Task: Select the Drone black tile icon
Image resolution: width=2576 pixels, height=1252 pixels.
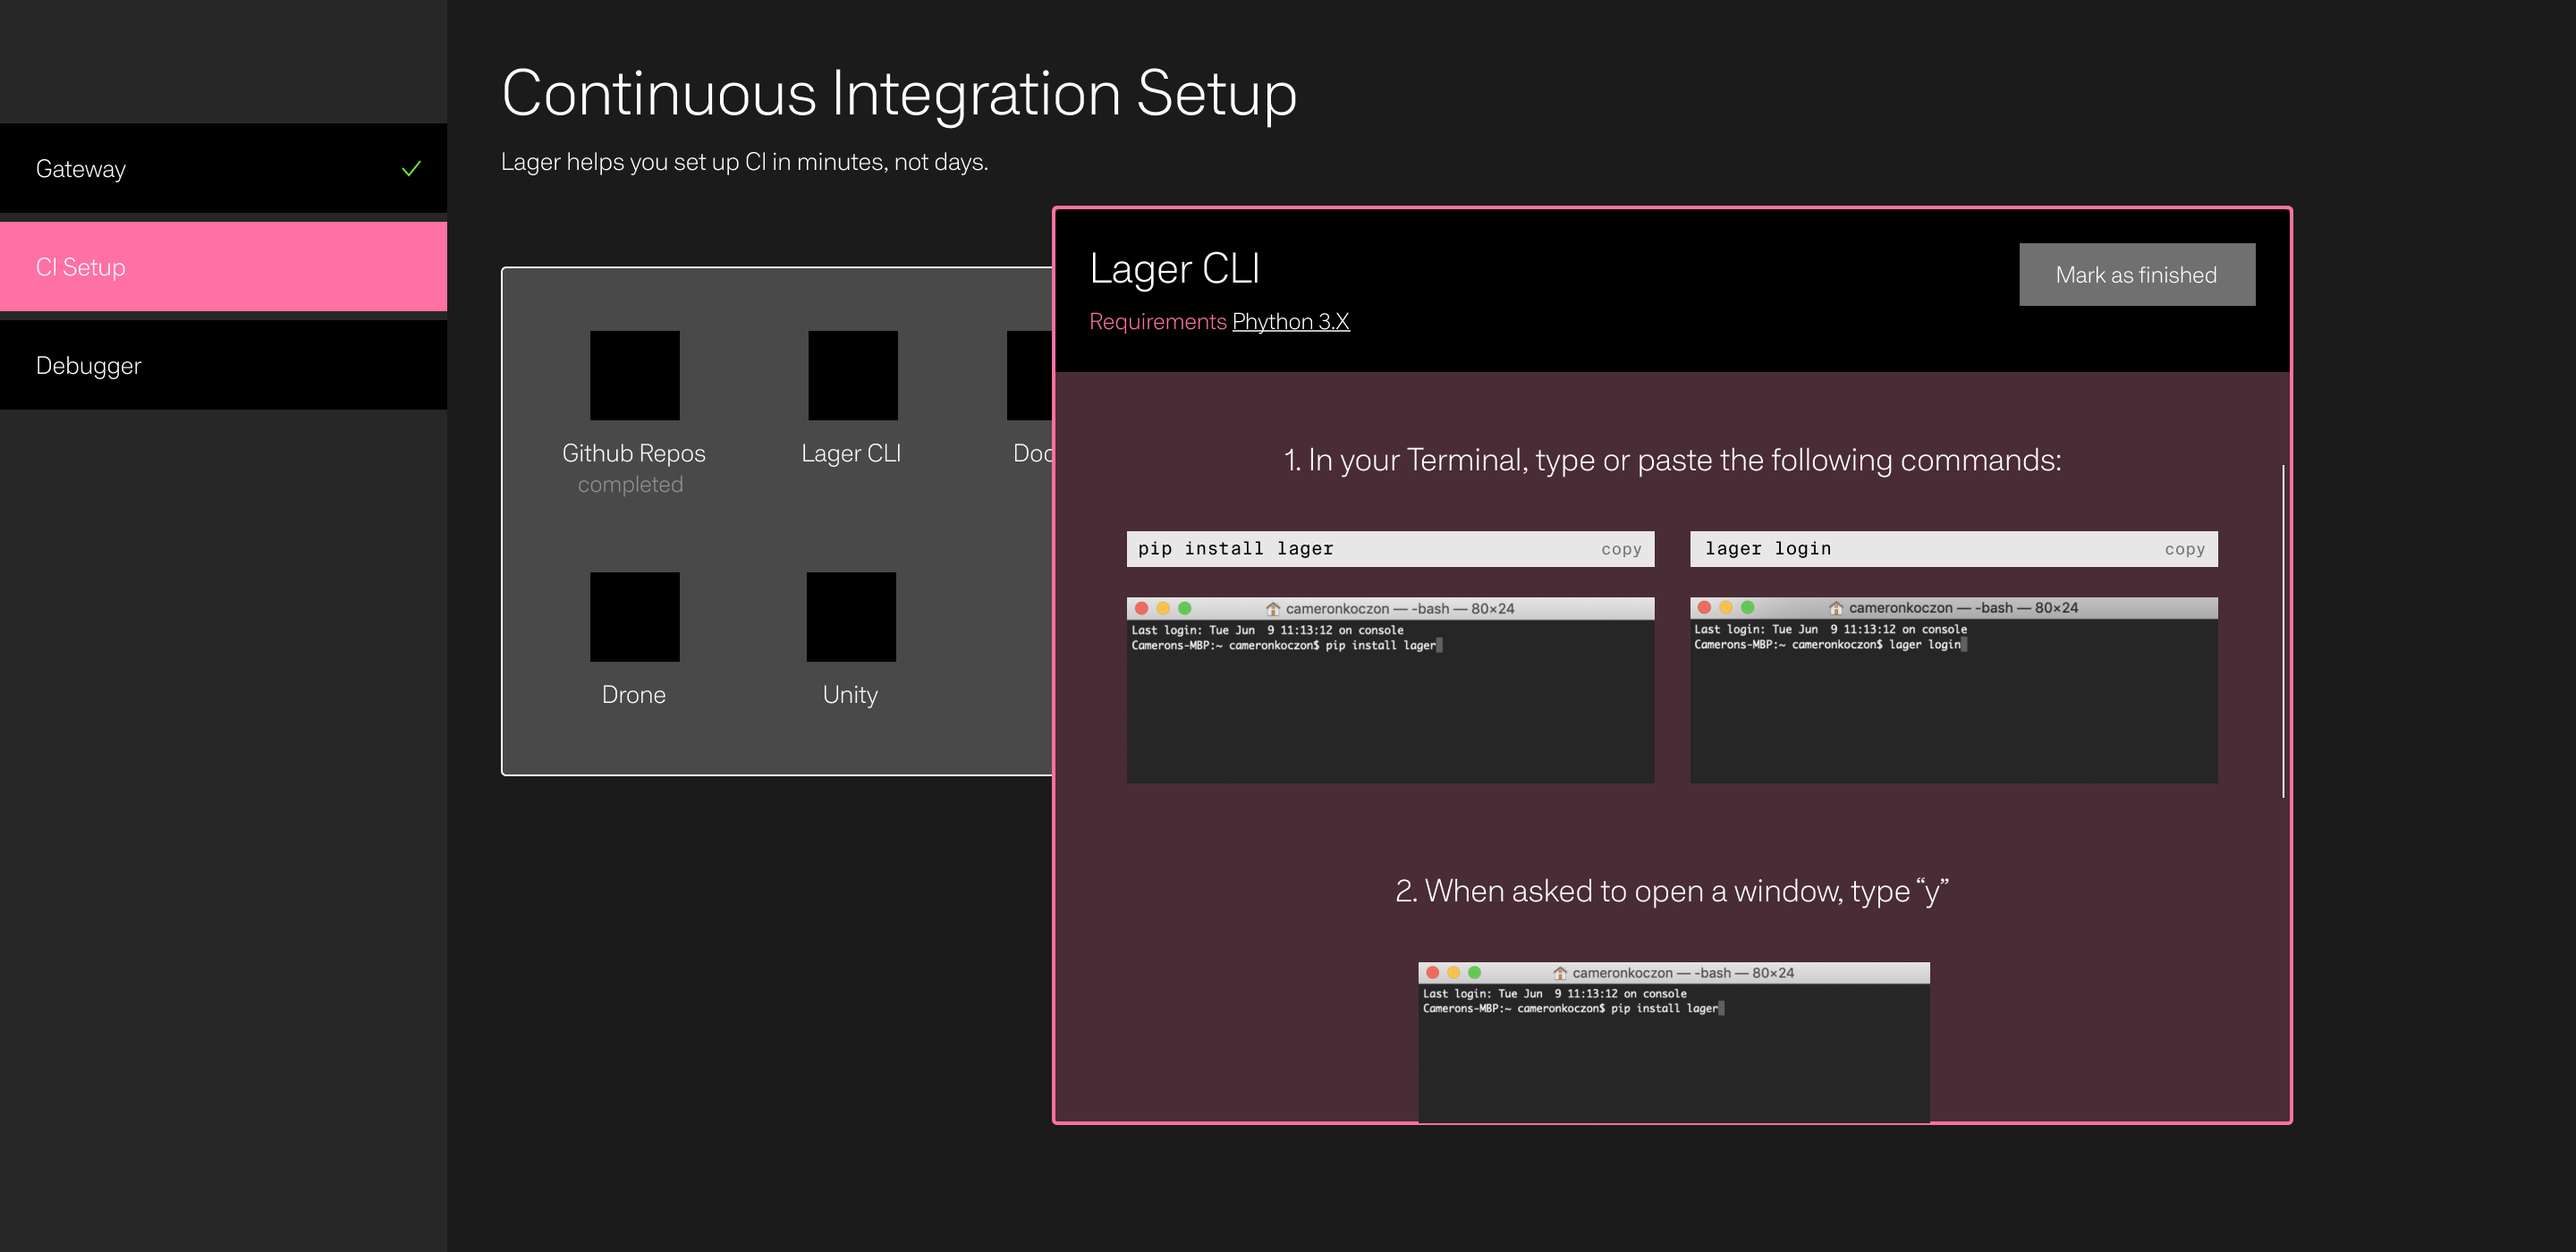Action: (635, 617)
